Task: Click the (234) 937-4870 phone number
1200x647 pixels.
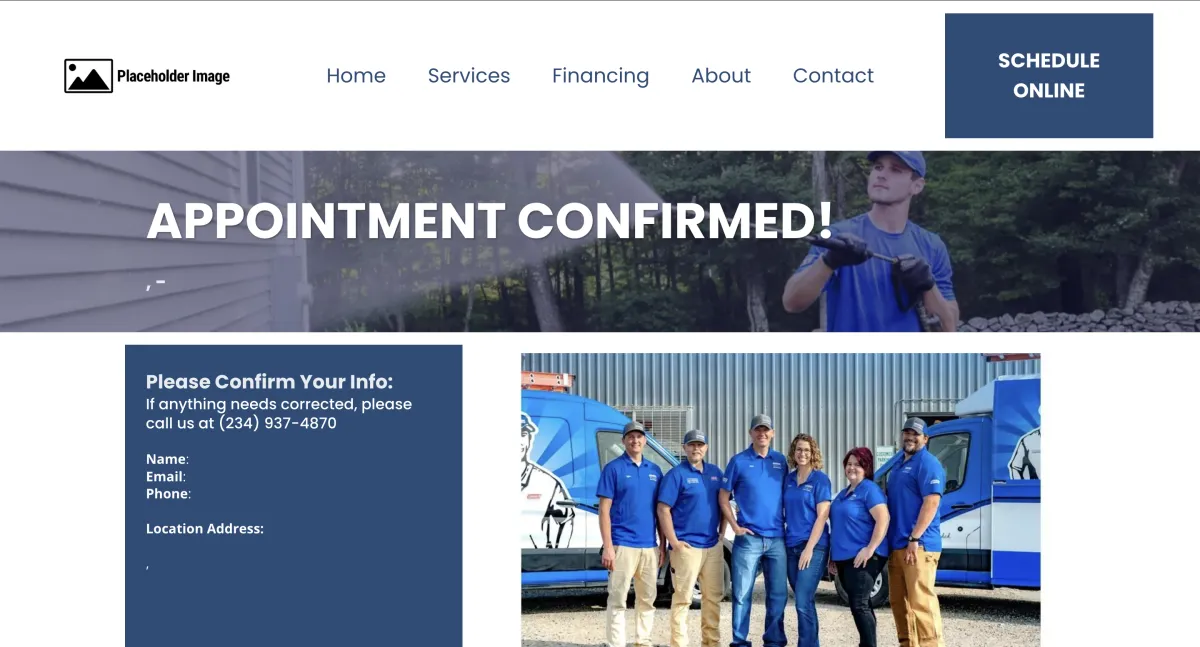Action: [x=278, y=423]
